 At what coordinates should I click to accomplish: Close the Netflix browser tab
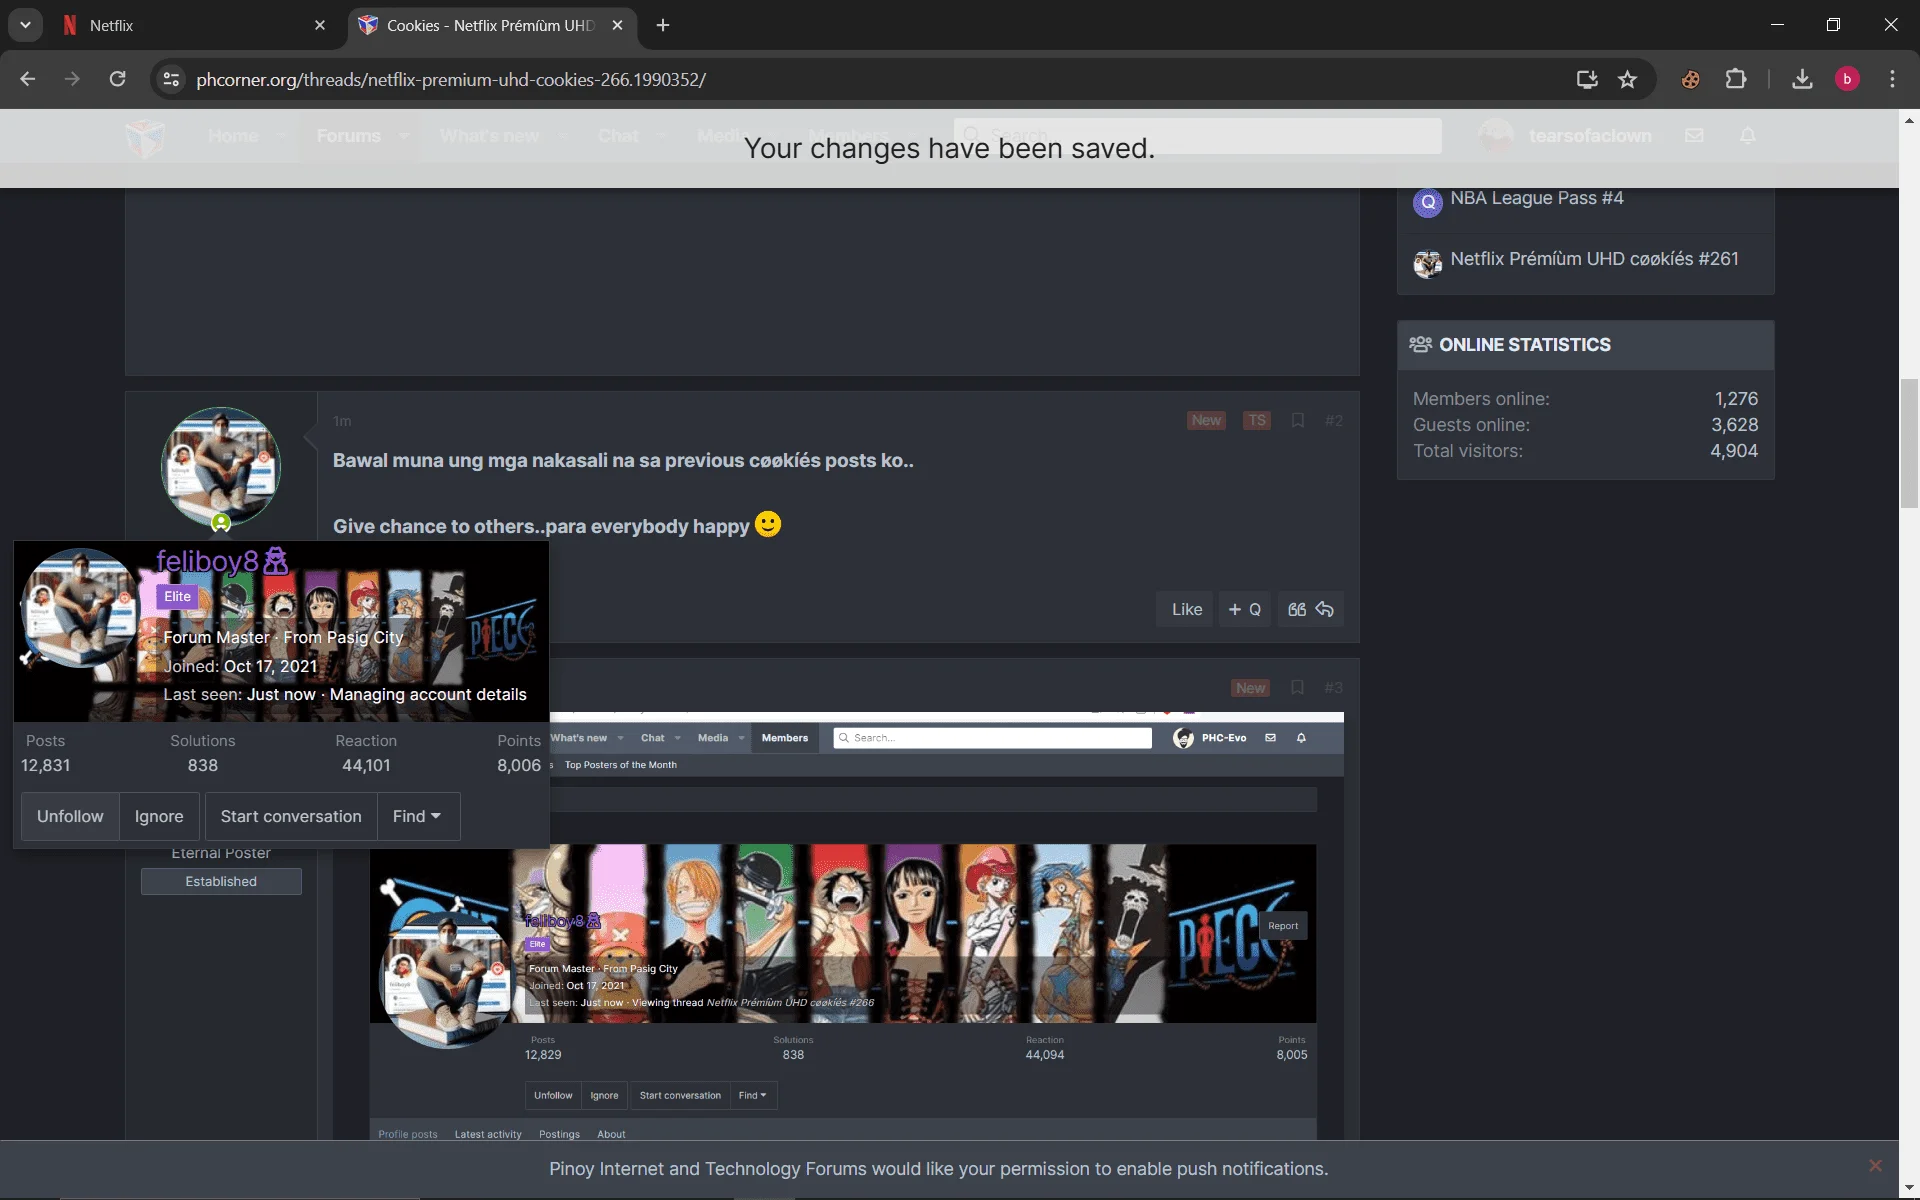click(x=320, y=25)
